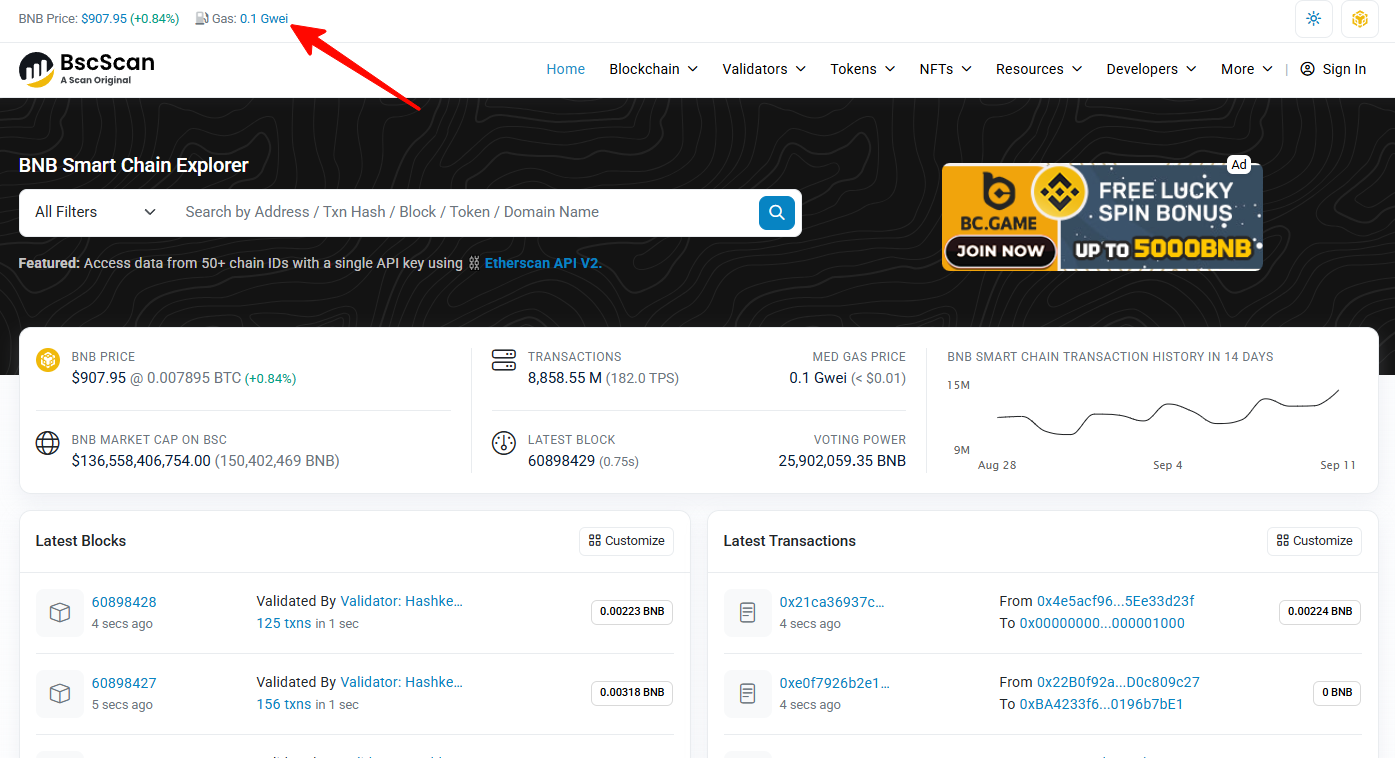Click block cube icon for 60898428
This screenshot has height=758, width=1395.
click(60, 613)
